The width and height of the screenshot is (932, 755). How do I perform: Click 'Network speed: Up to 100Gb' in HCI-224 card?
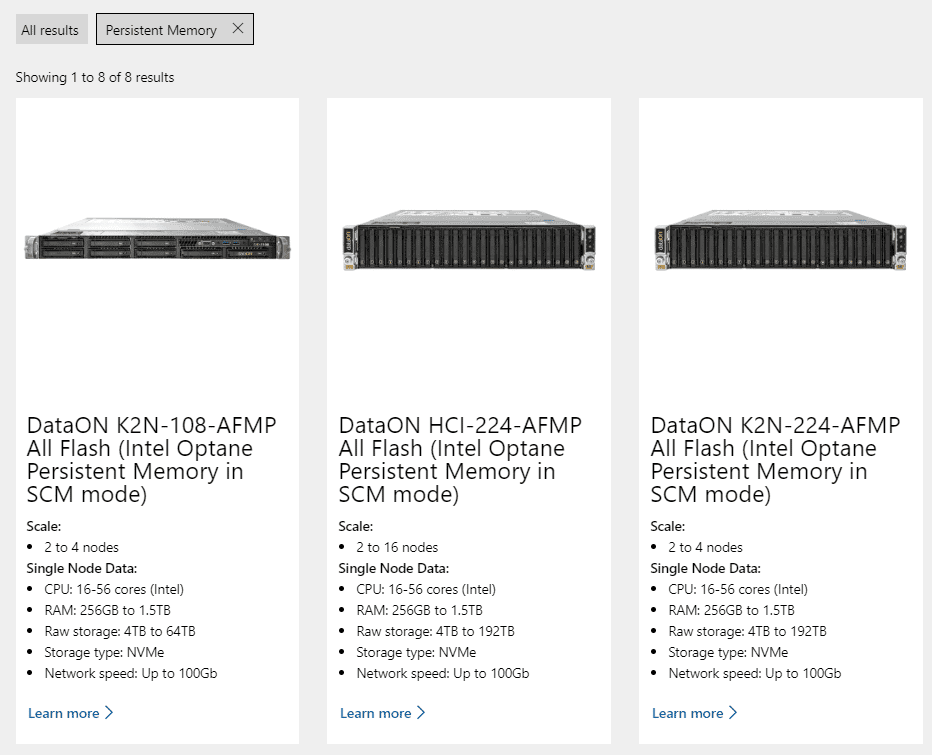443,674
